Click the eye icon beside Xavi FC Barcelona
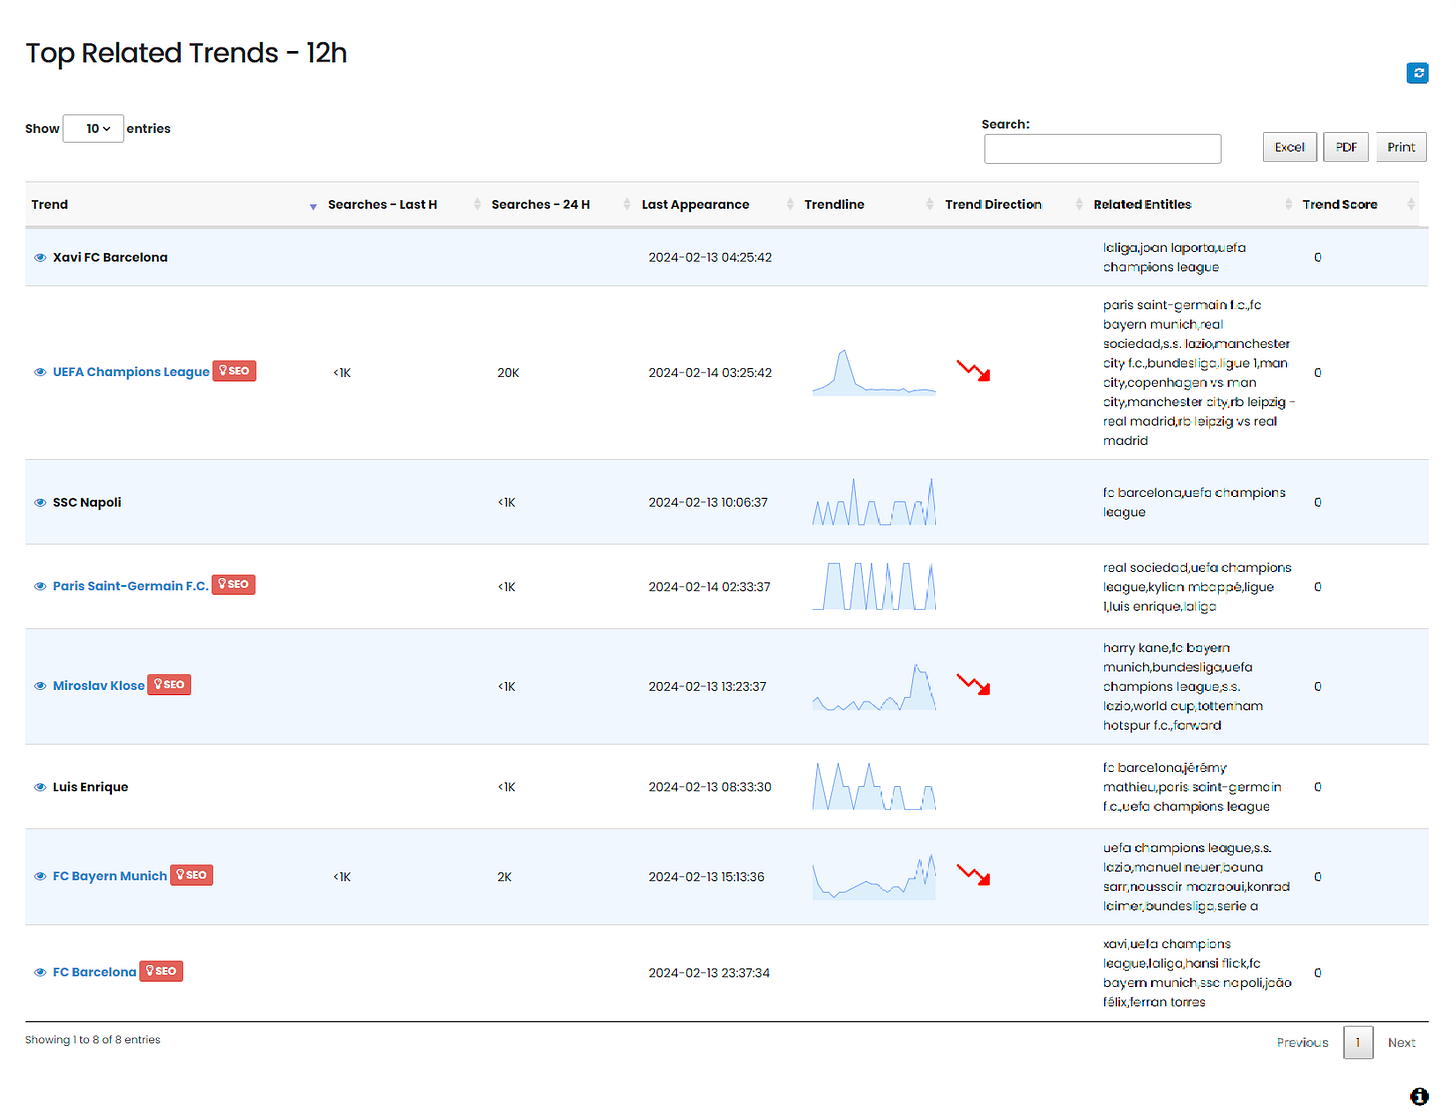 (40, 258)
